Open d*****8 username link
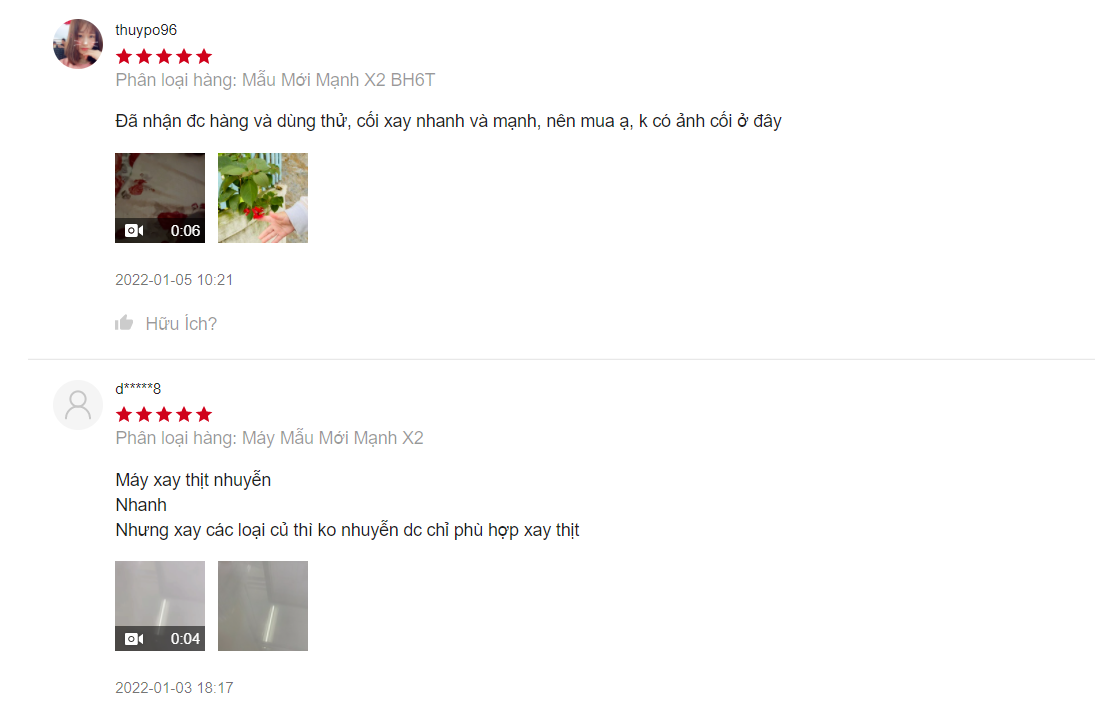Screen dimensions: 1095x704 tap(138, 388)
